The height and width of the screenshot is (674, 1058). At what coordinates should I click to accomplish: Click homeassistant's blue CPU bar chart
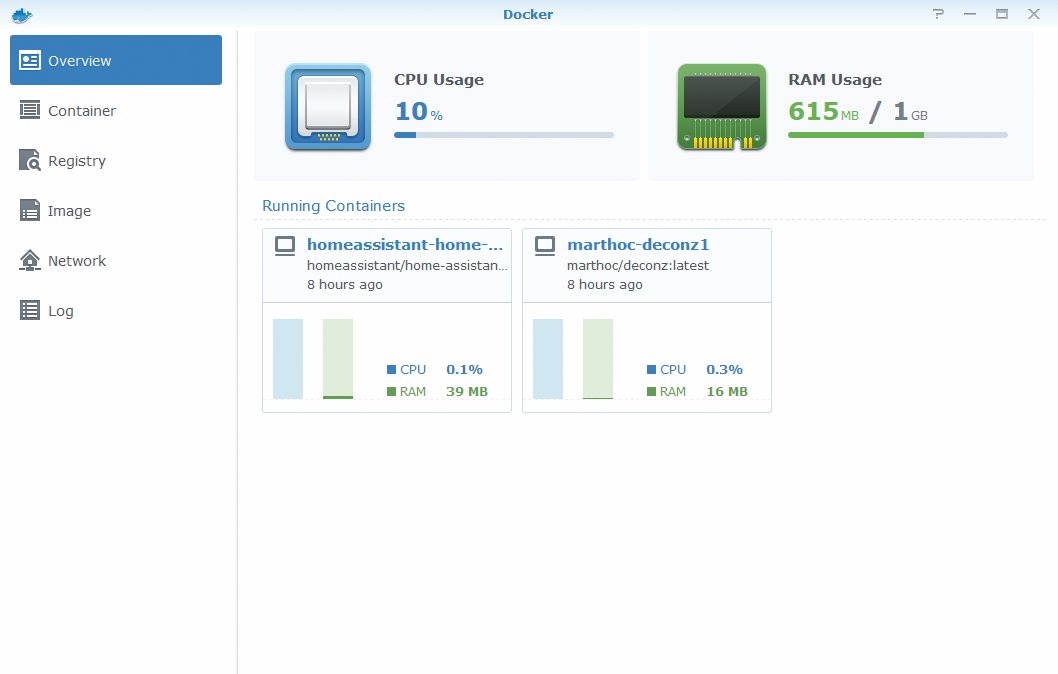tap(288, 359)
